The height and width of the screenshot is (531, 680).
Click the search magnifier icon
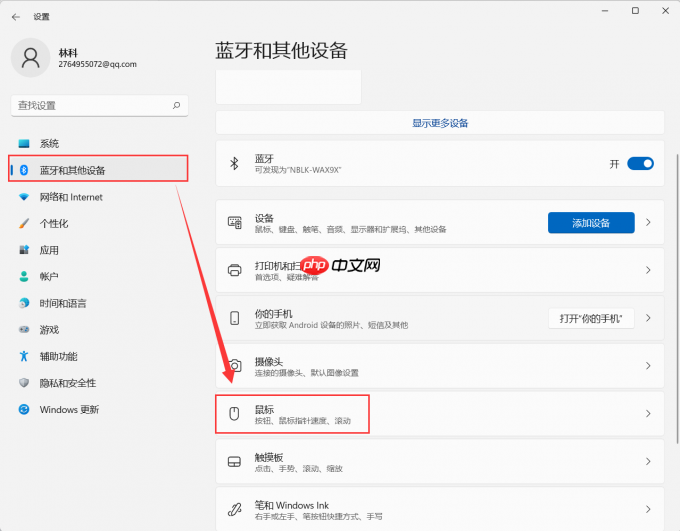[x=177, y=105]
